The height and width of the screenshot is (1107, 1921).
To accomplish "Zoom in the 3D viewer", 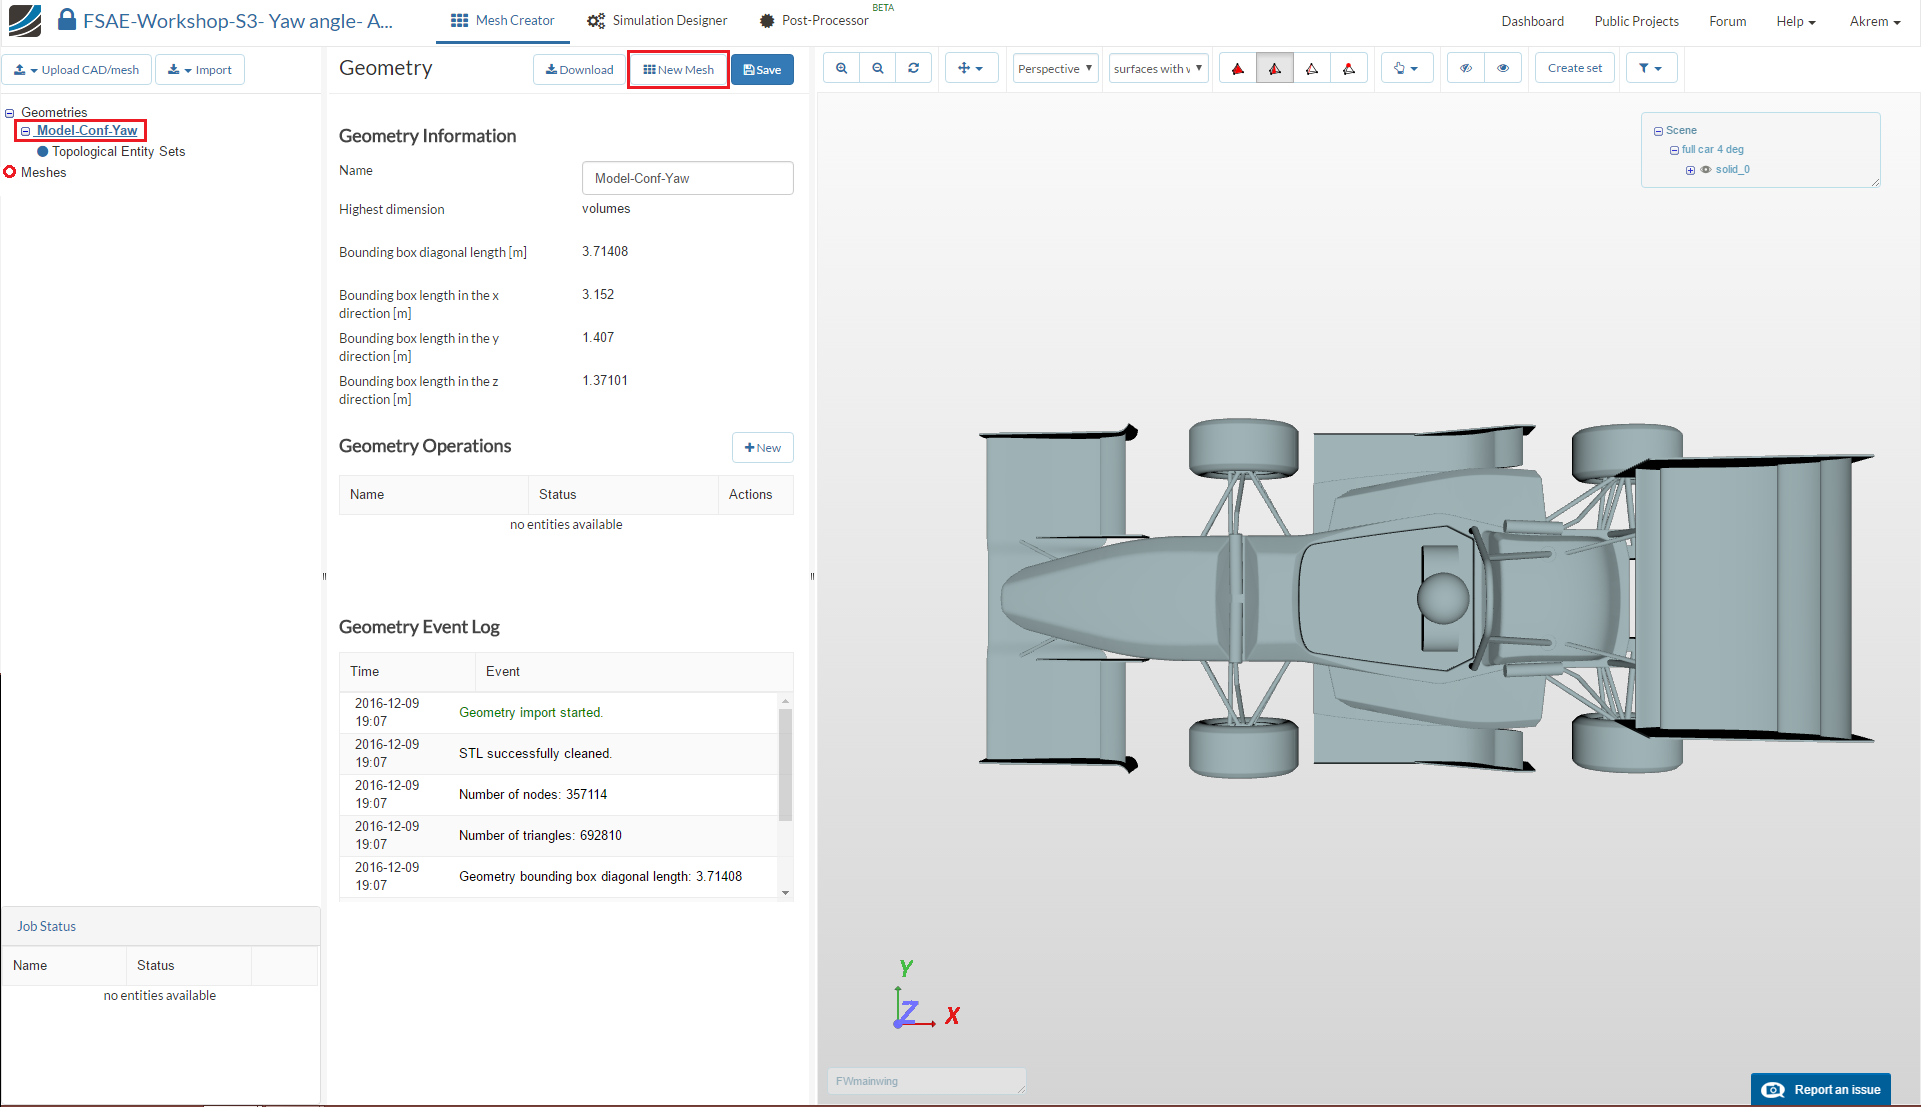I will 841,69.
